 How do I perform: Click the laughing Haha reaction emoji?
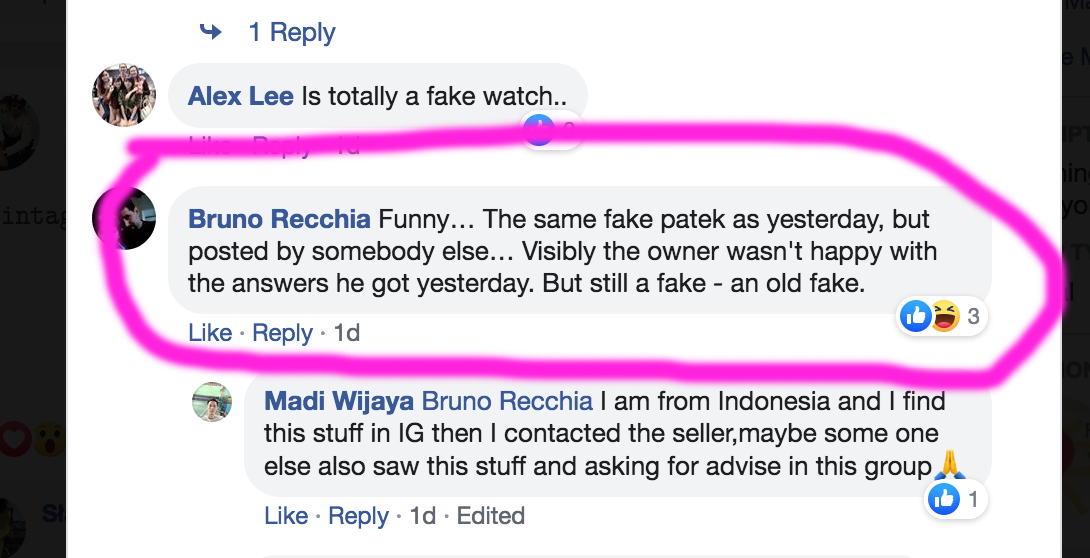(x=943, y=318)
